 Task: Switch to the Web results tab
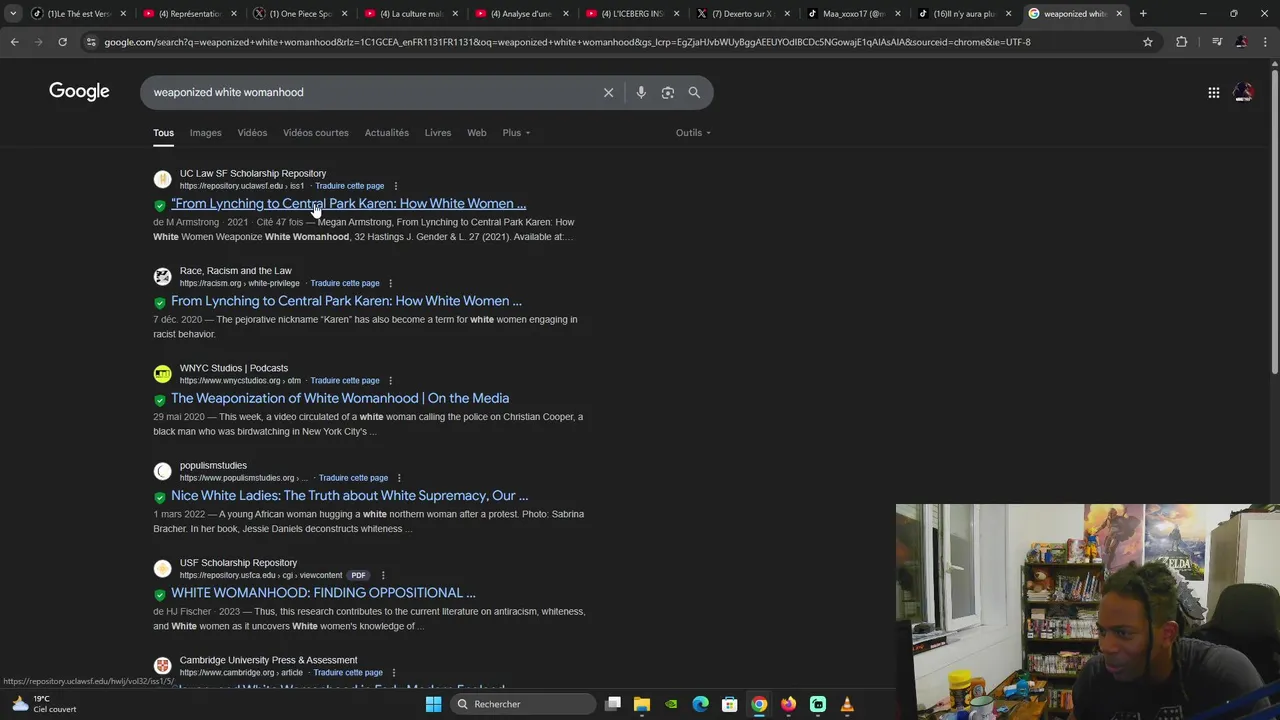point(477,133)
